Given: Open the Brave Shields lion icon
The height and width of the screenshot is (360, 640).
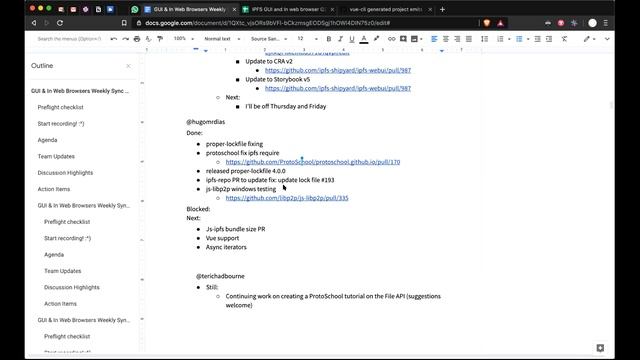Looking at the screenshot, I should pos(487,23).
